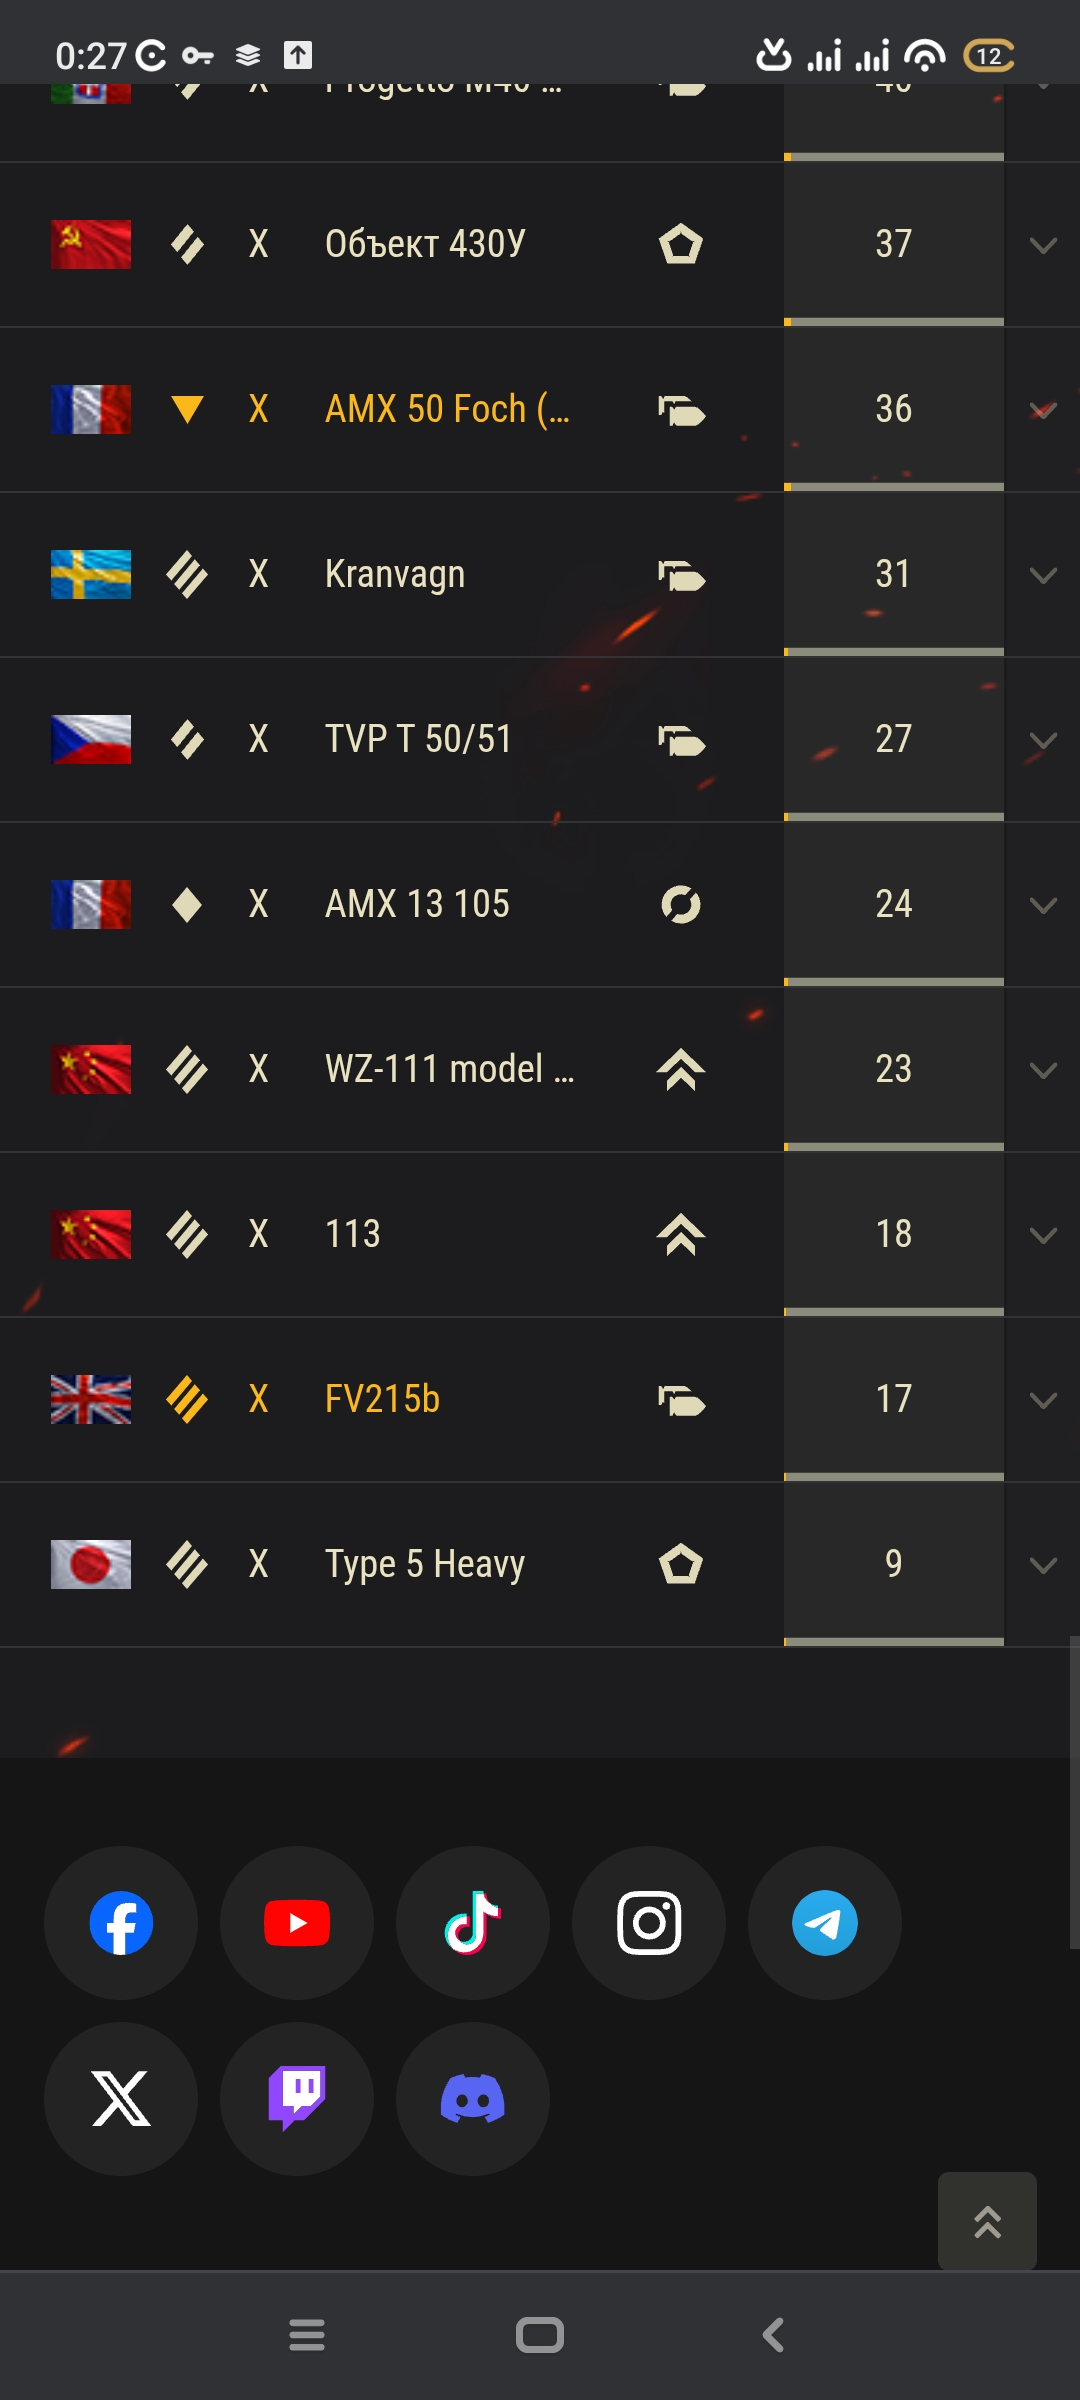Expand the AMX 13 105 row

pyautogui.click(x=1043, y=905)
